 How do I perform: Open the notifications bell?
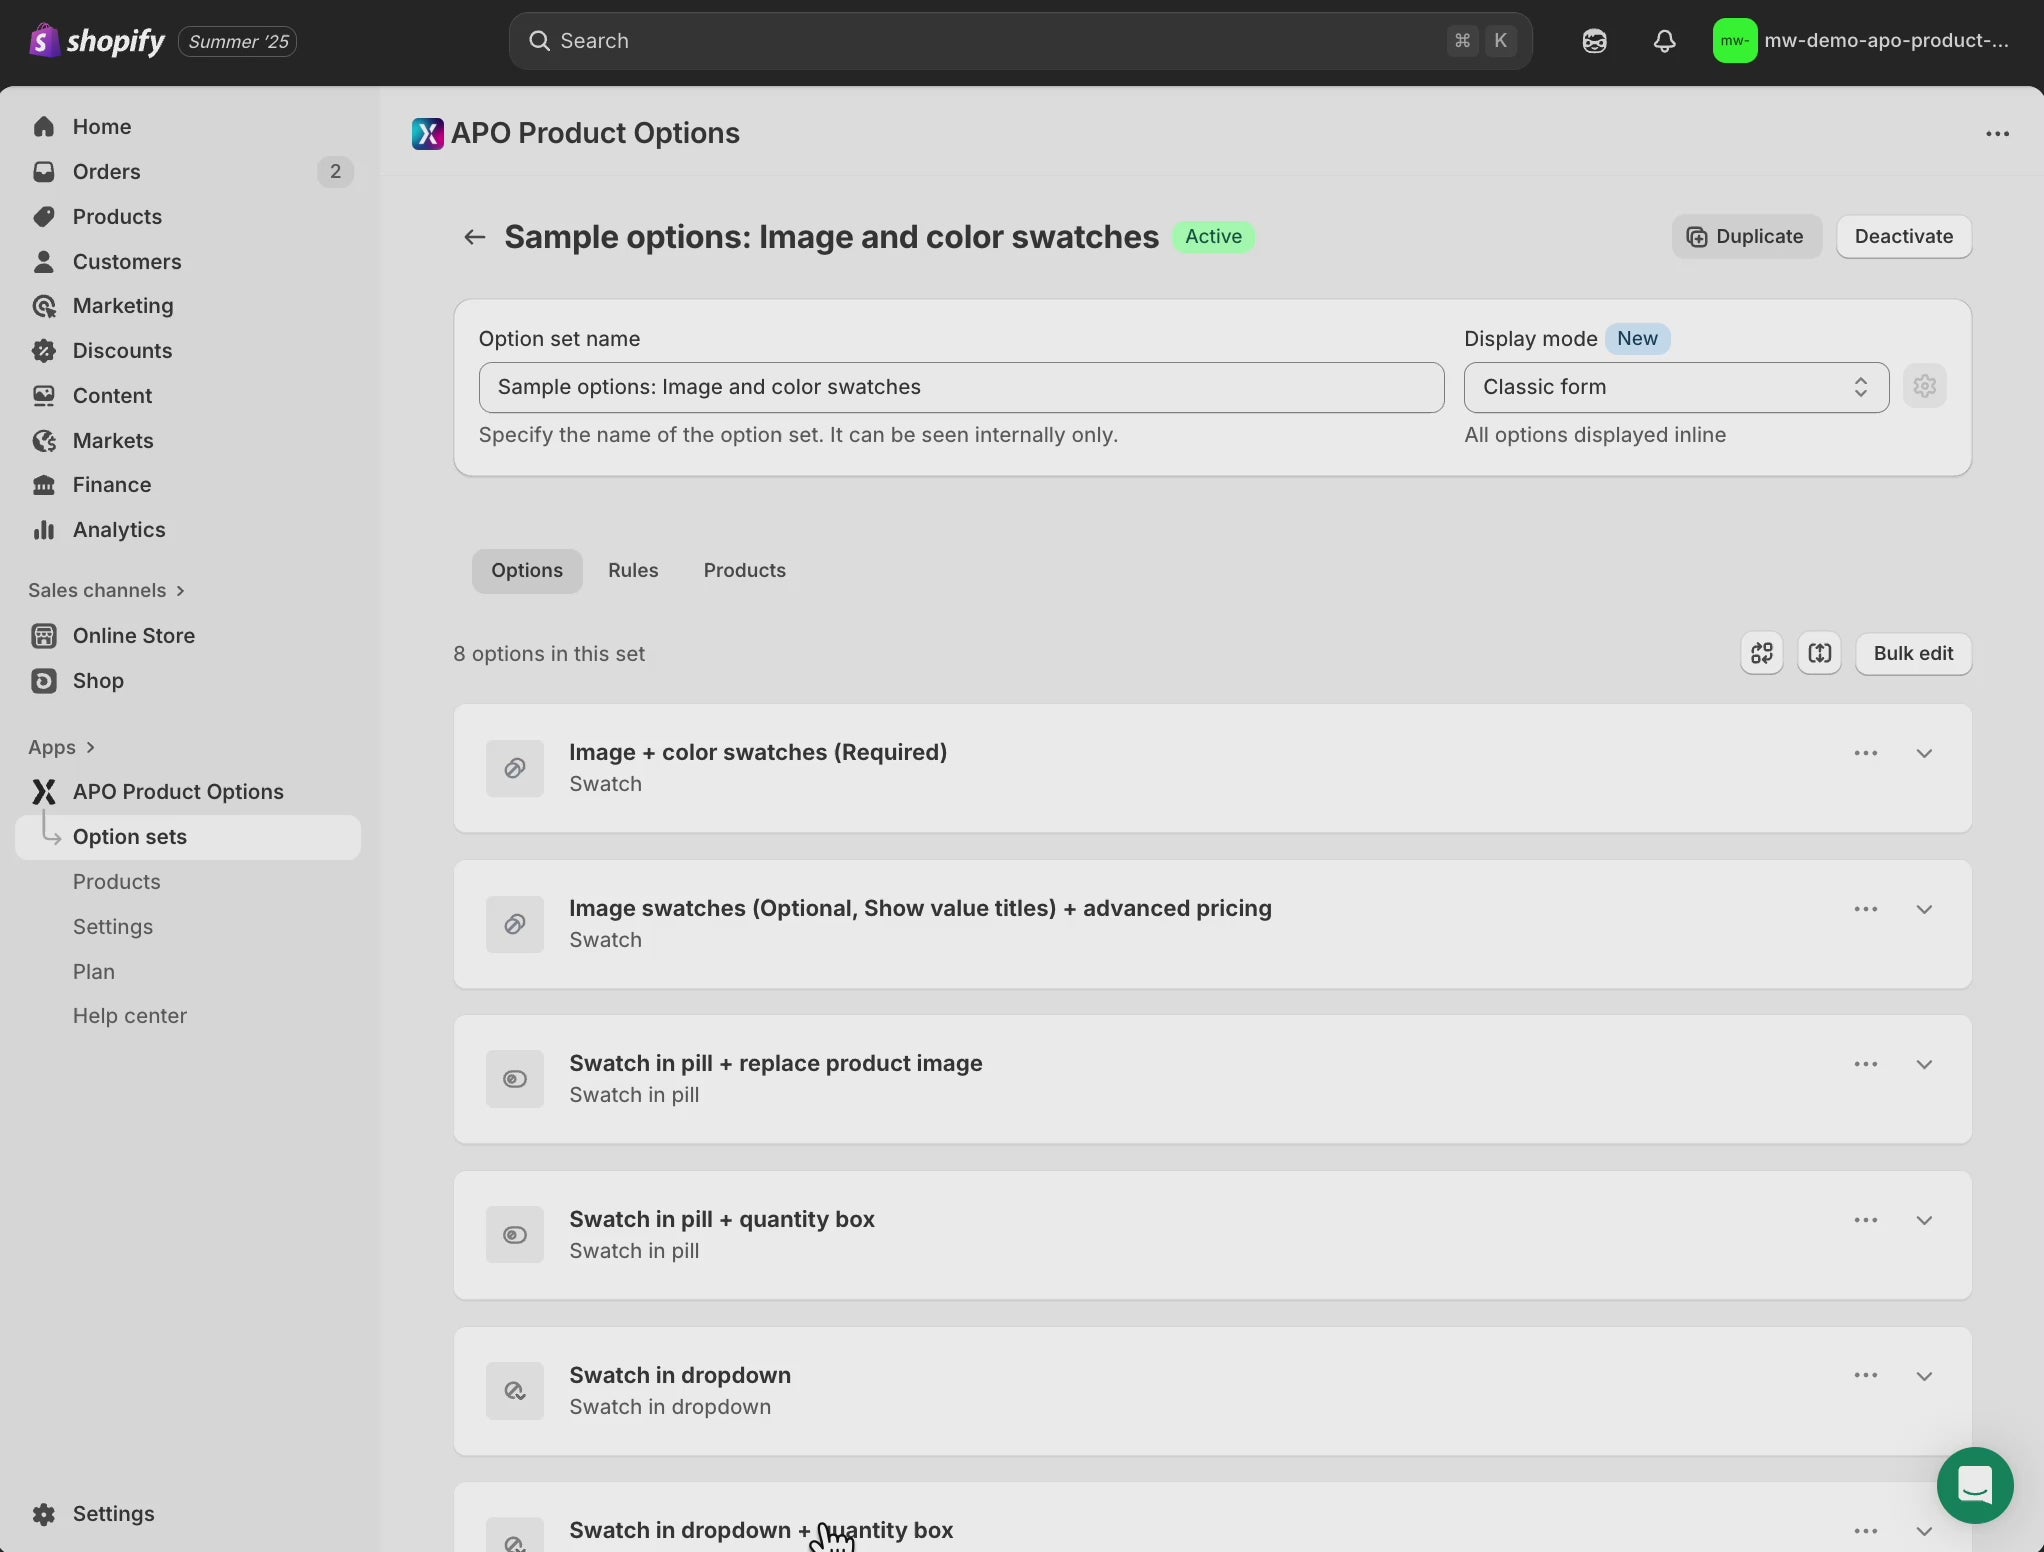tap(1664, 41)
